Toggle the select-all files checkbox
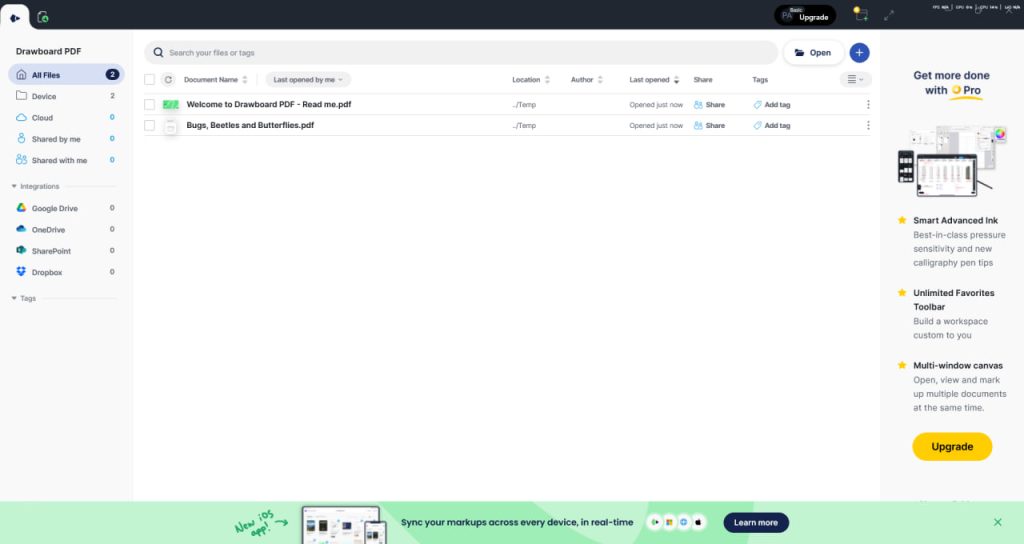Image resolution: width=1024 pixels, height=544 pixels. [149, 79]
